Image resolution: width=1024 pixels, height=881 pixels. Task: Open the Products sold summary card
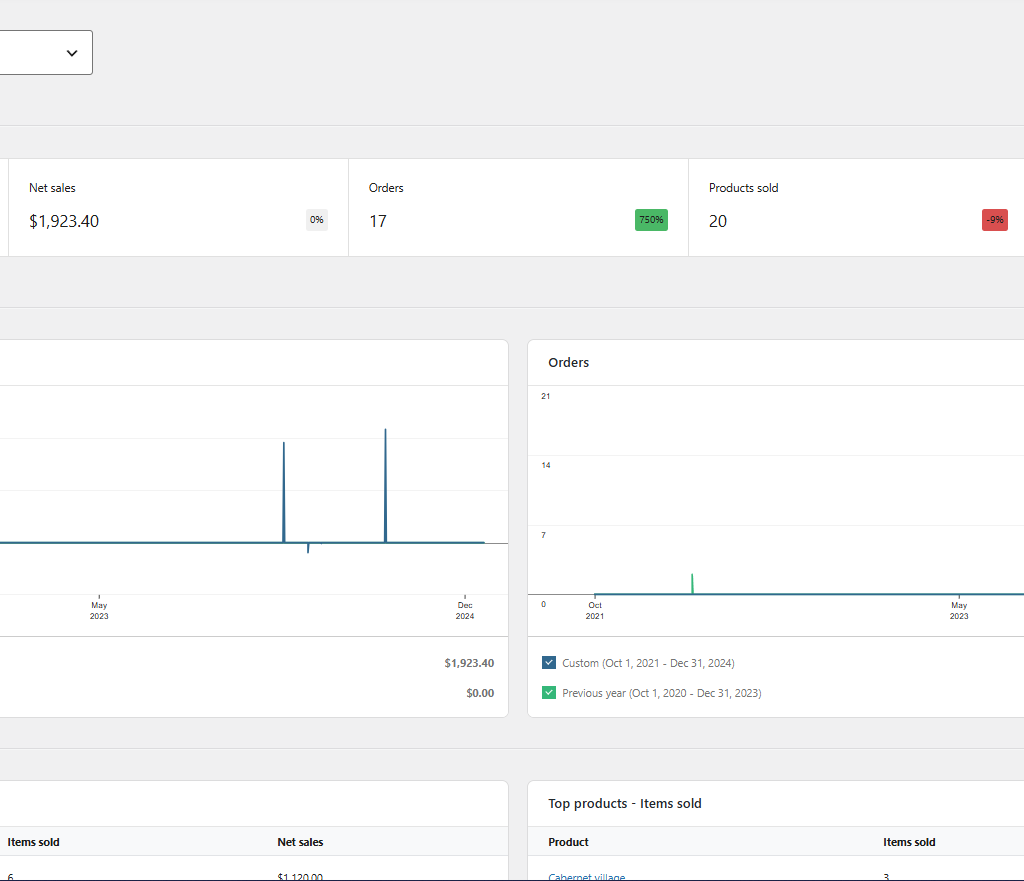point(857,208)
